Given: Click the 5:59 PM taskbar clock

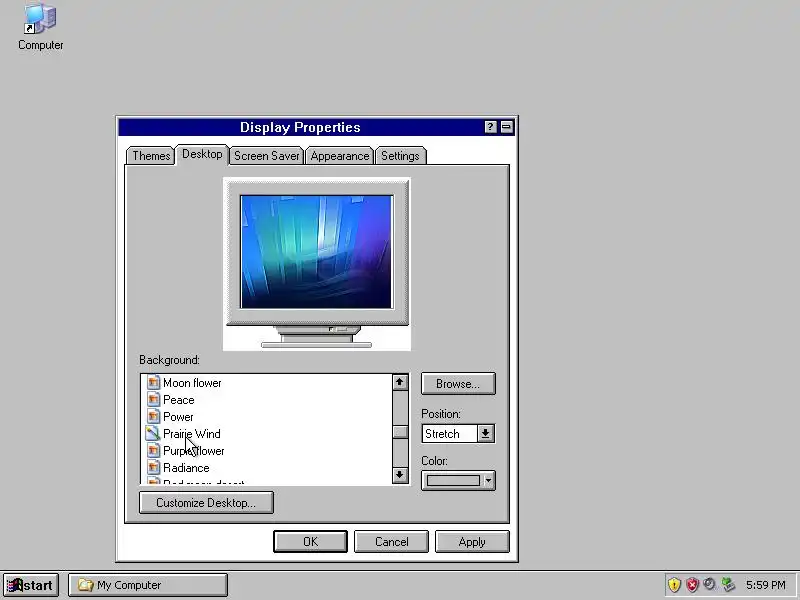Looking at the screenshot, I should coord(766,585).
